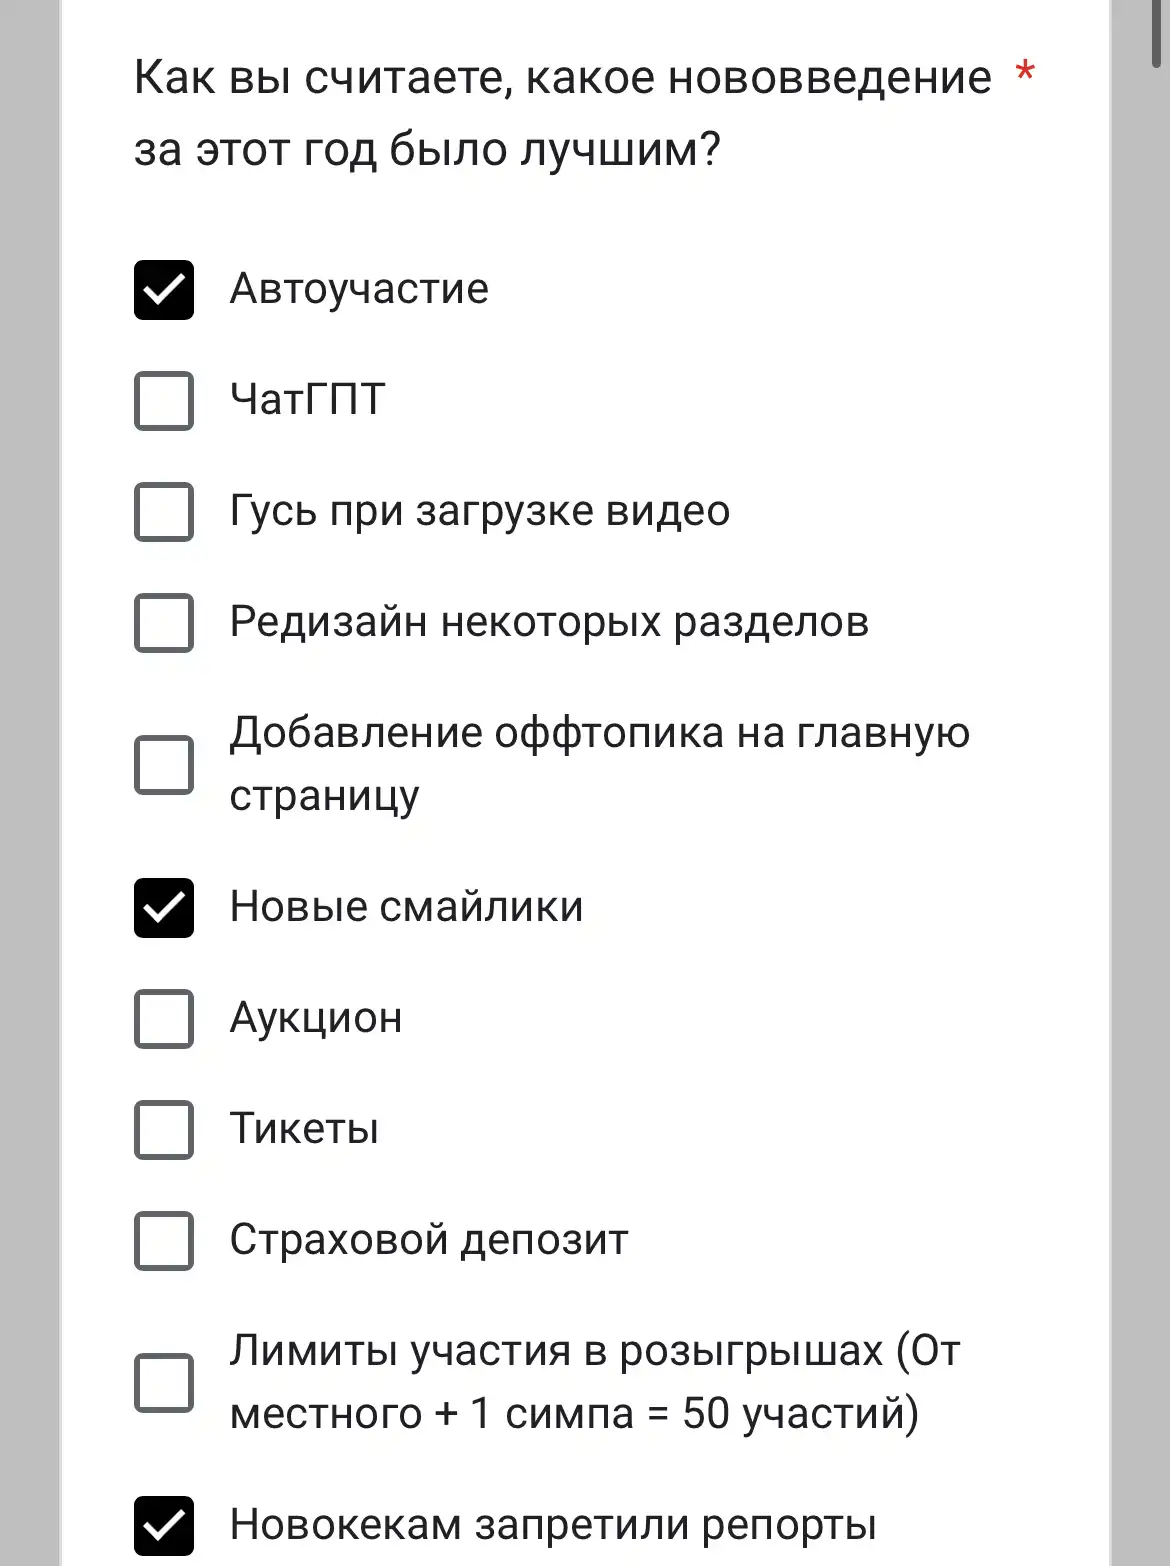Uncheck the Новые смайлики checkbox

164,908
